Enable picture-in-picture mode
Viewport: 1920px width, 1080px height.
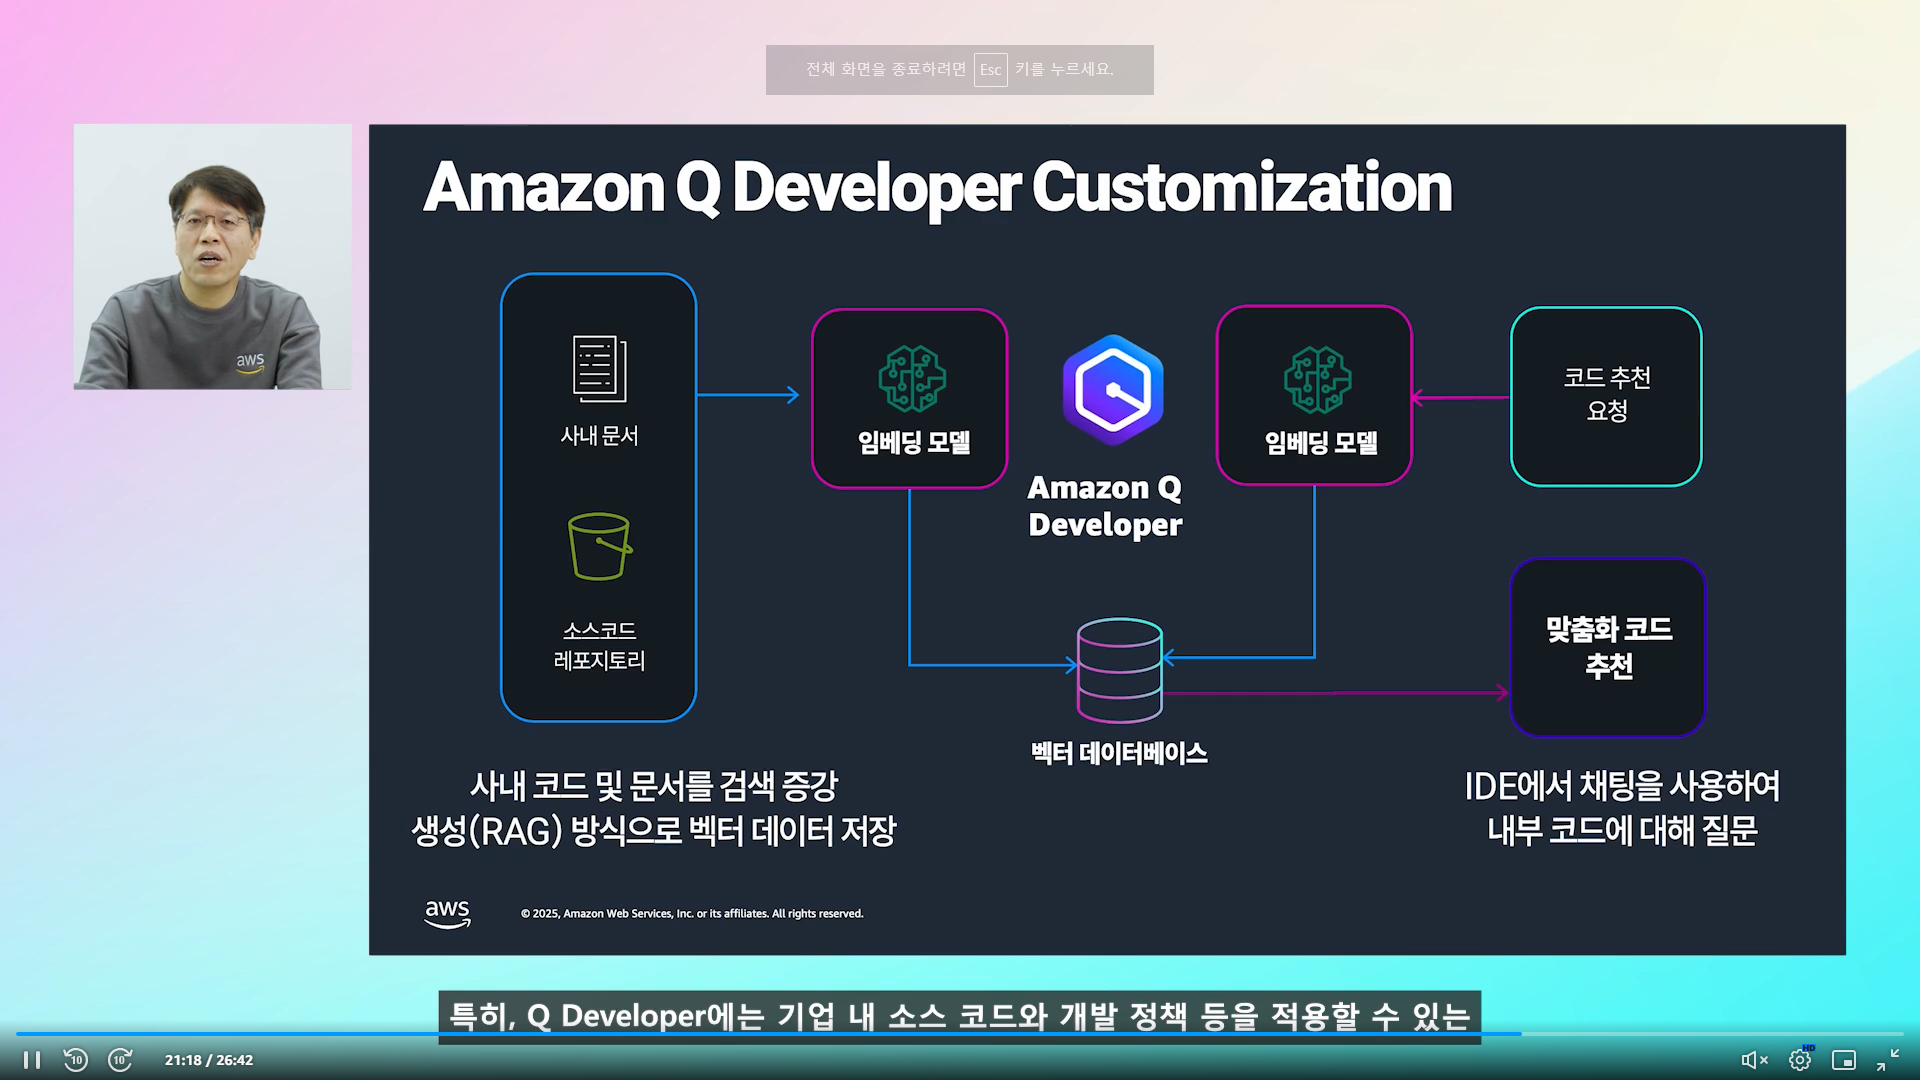coord(1843,1060)
